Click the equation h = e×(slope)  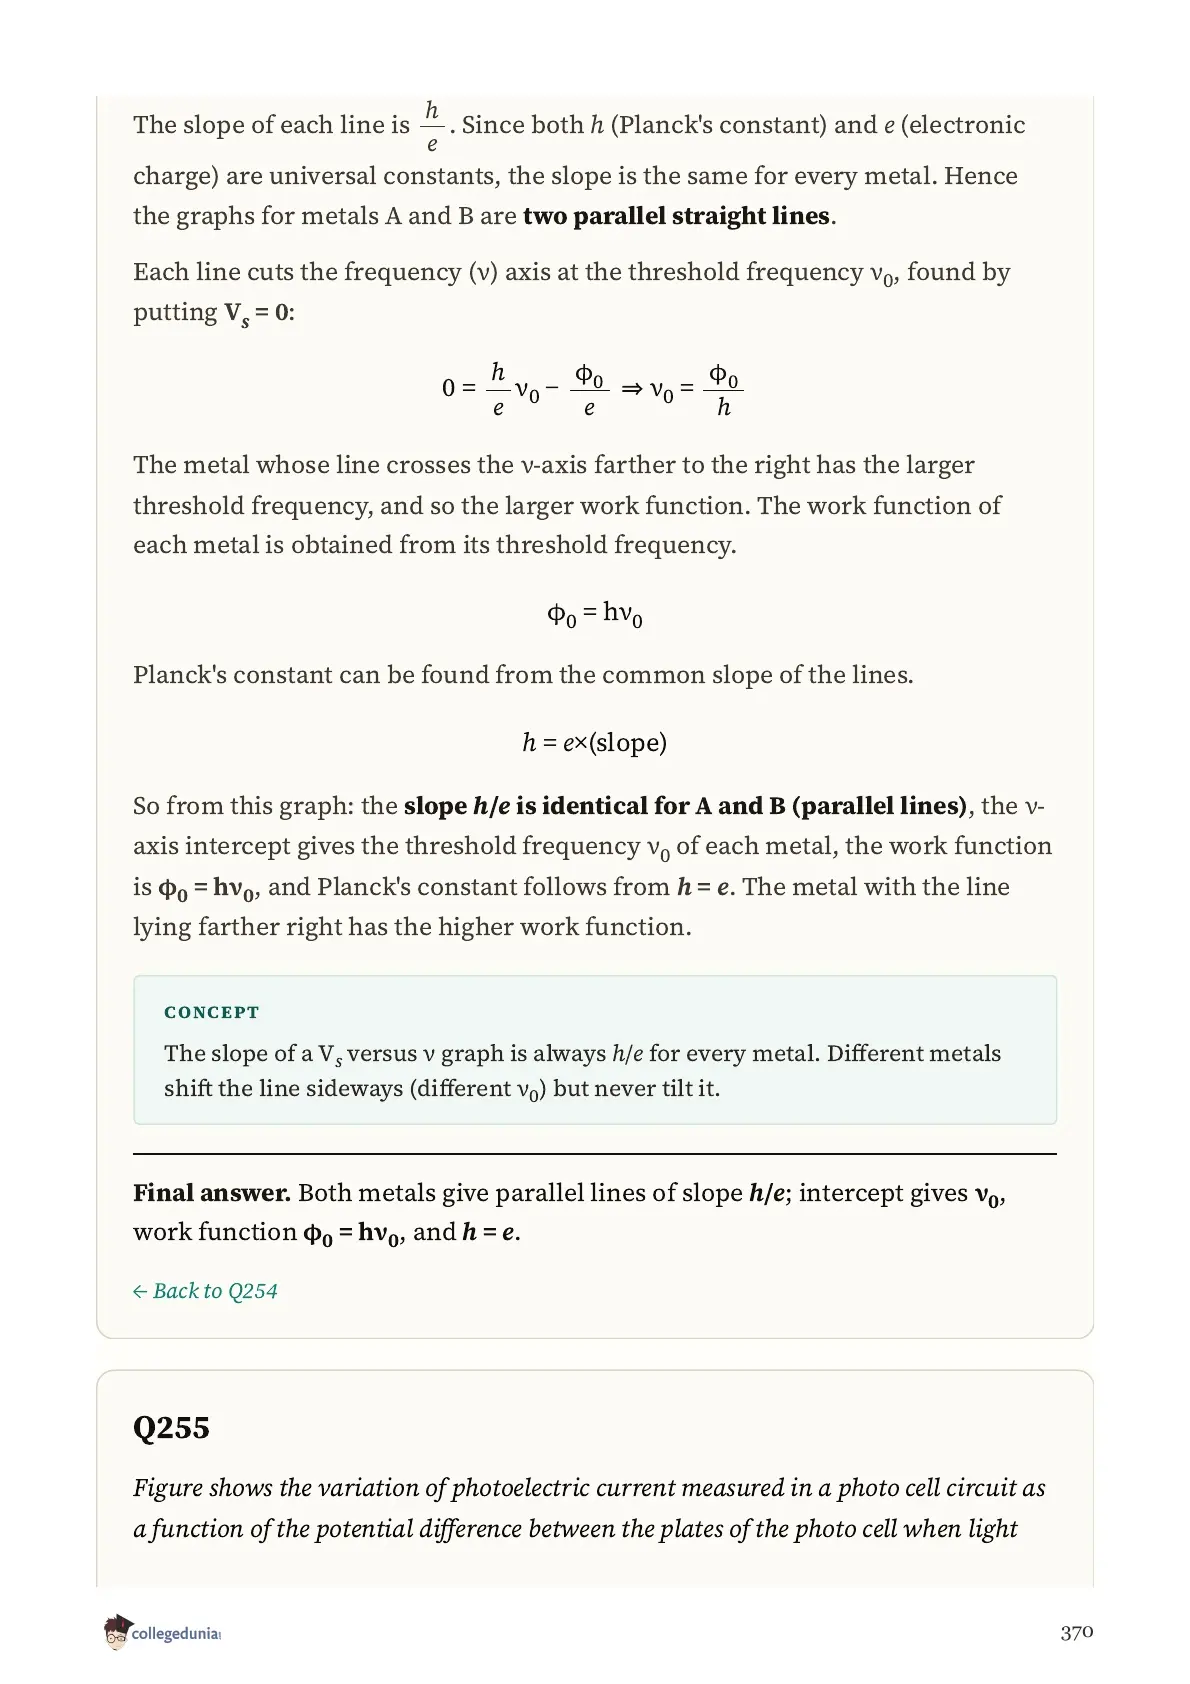click(594, 742)
